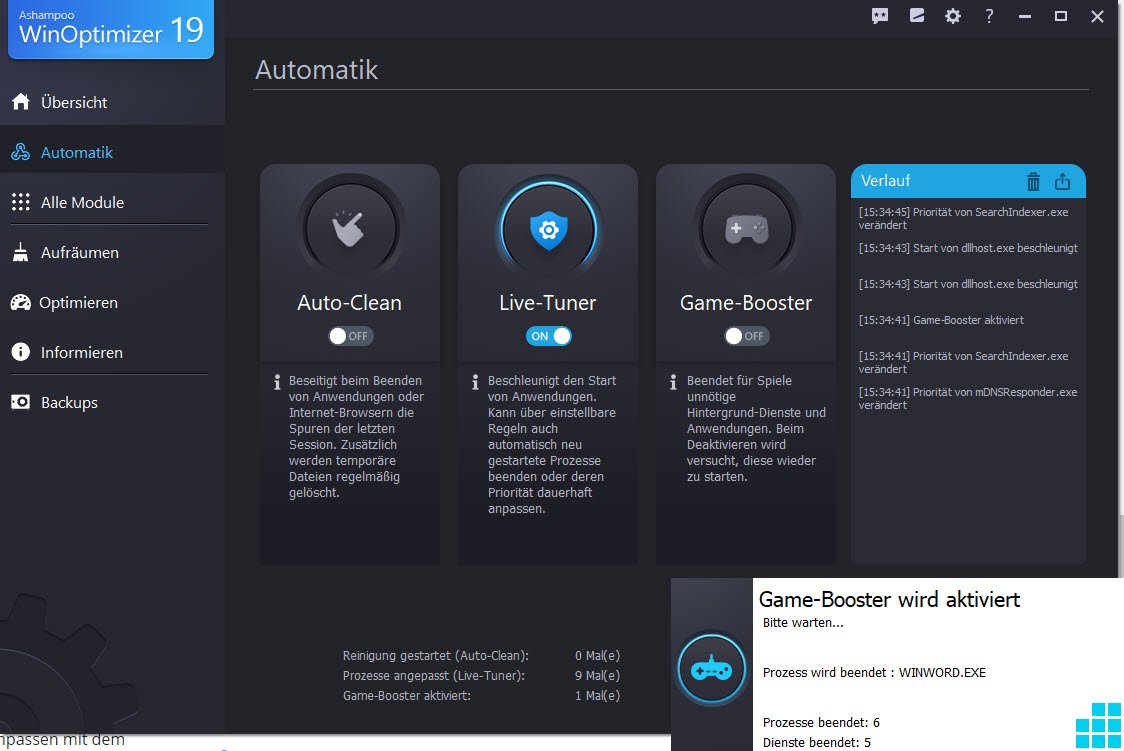Screen dimensions: 1124x751
Task: Click the Automatik sidebar icon
Action: pos(21,152)
